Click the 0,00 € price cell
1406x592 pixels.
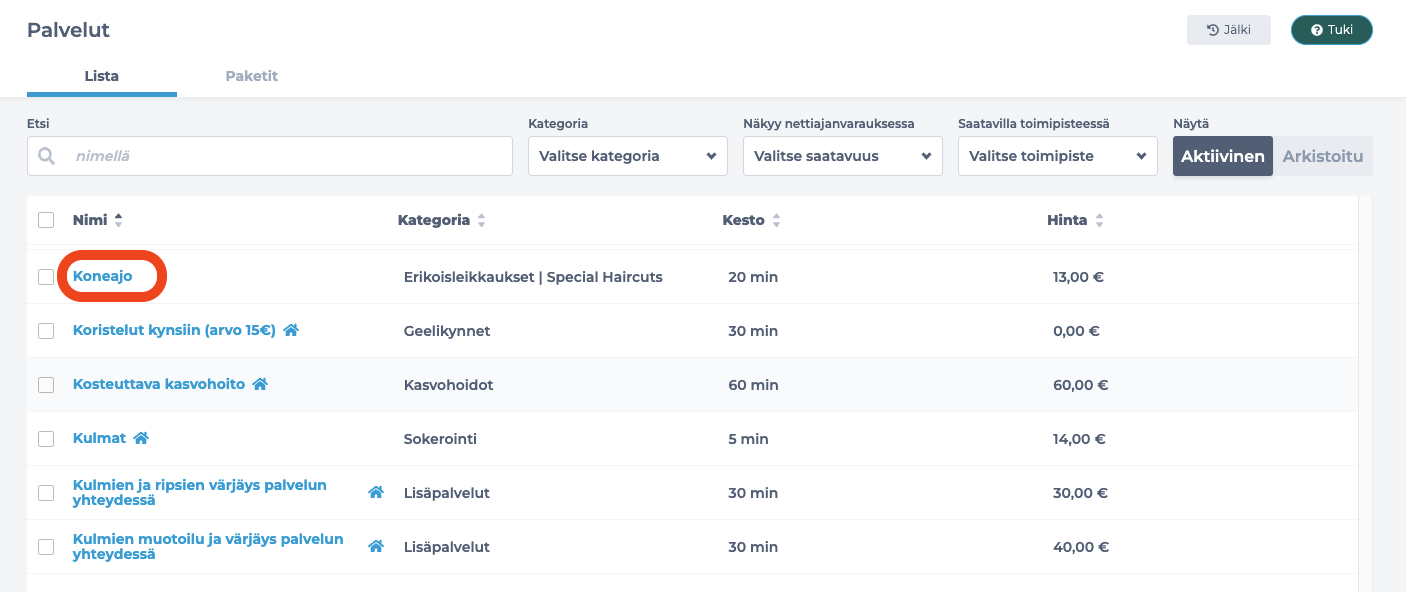click(x=1075, y=331)
